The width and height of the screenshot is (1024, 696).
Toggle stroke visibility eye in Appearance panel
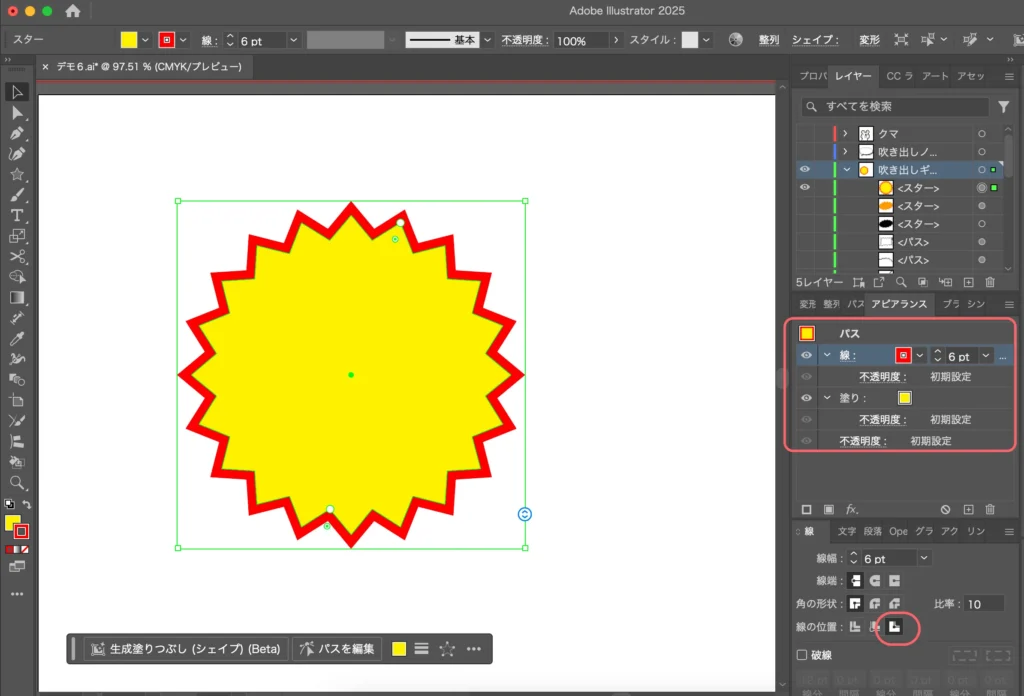click(x=806, y=355)
